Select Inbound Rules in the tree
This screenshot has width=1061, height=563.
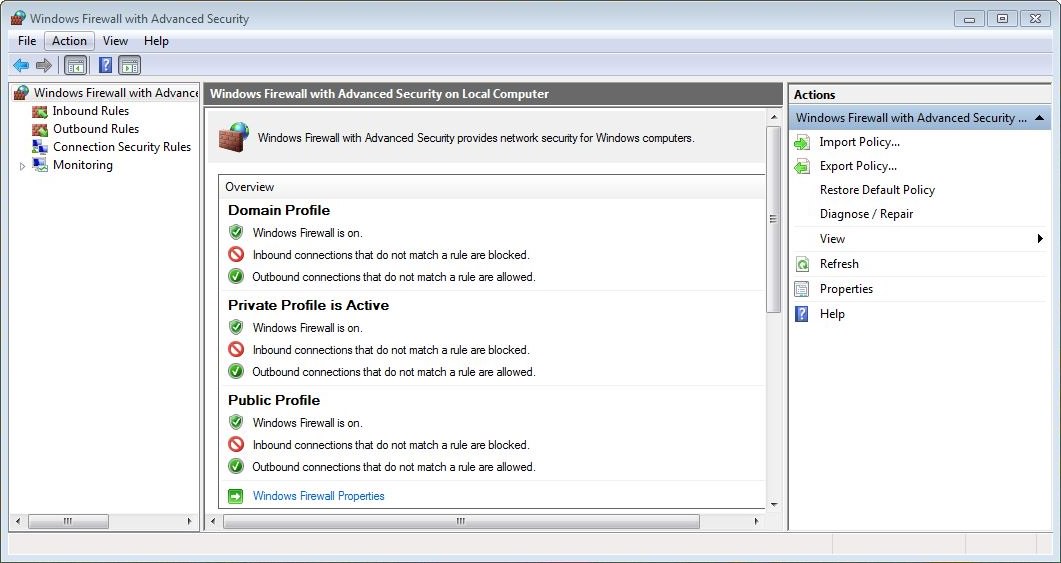(x=90, y=111)
